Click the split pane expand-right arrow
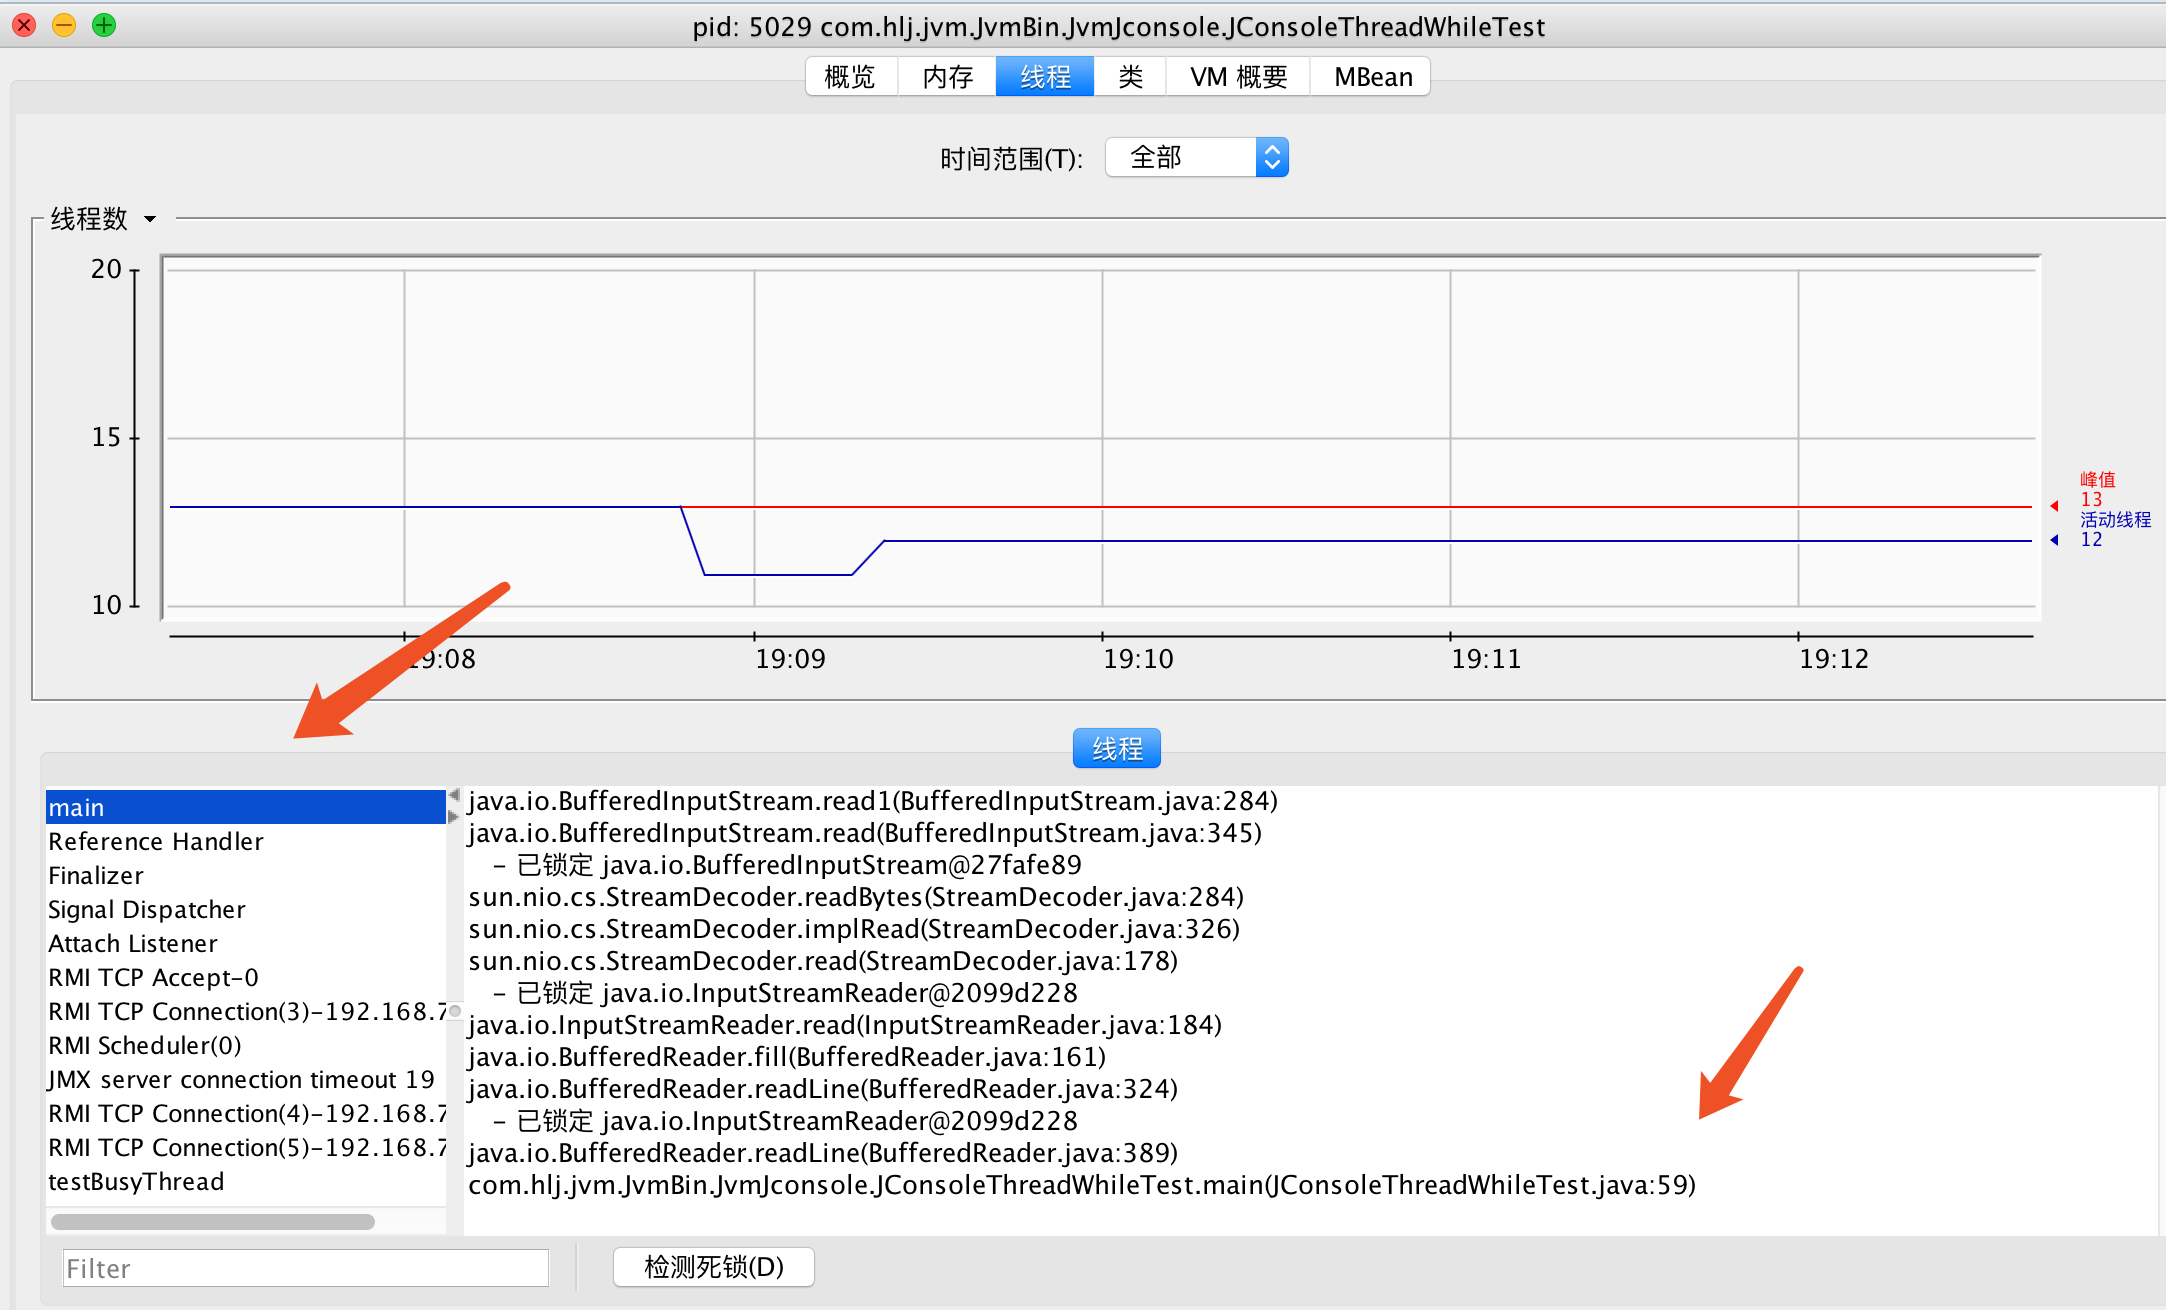Image resolution: width=2166 pixels, height=1310 pixels. [454, 817]
